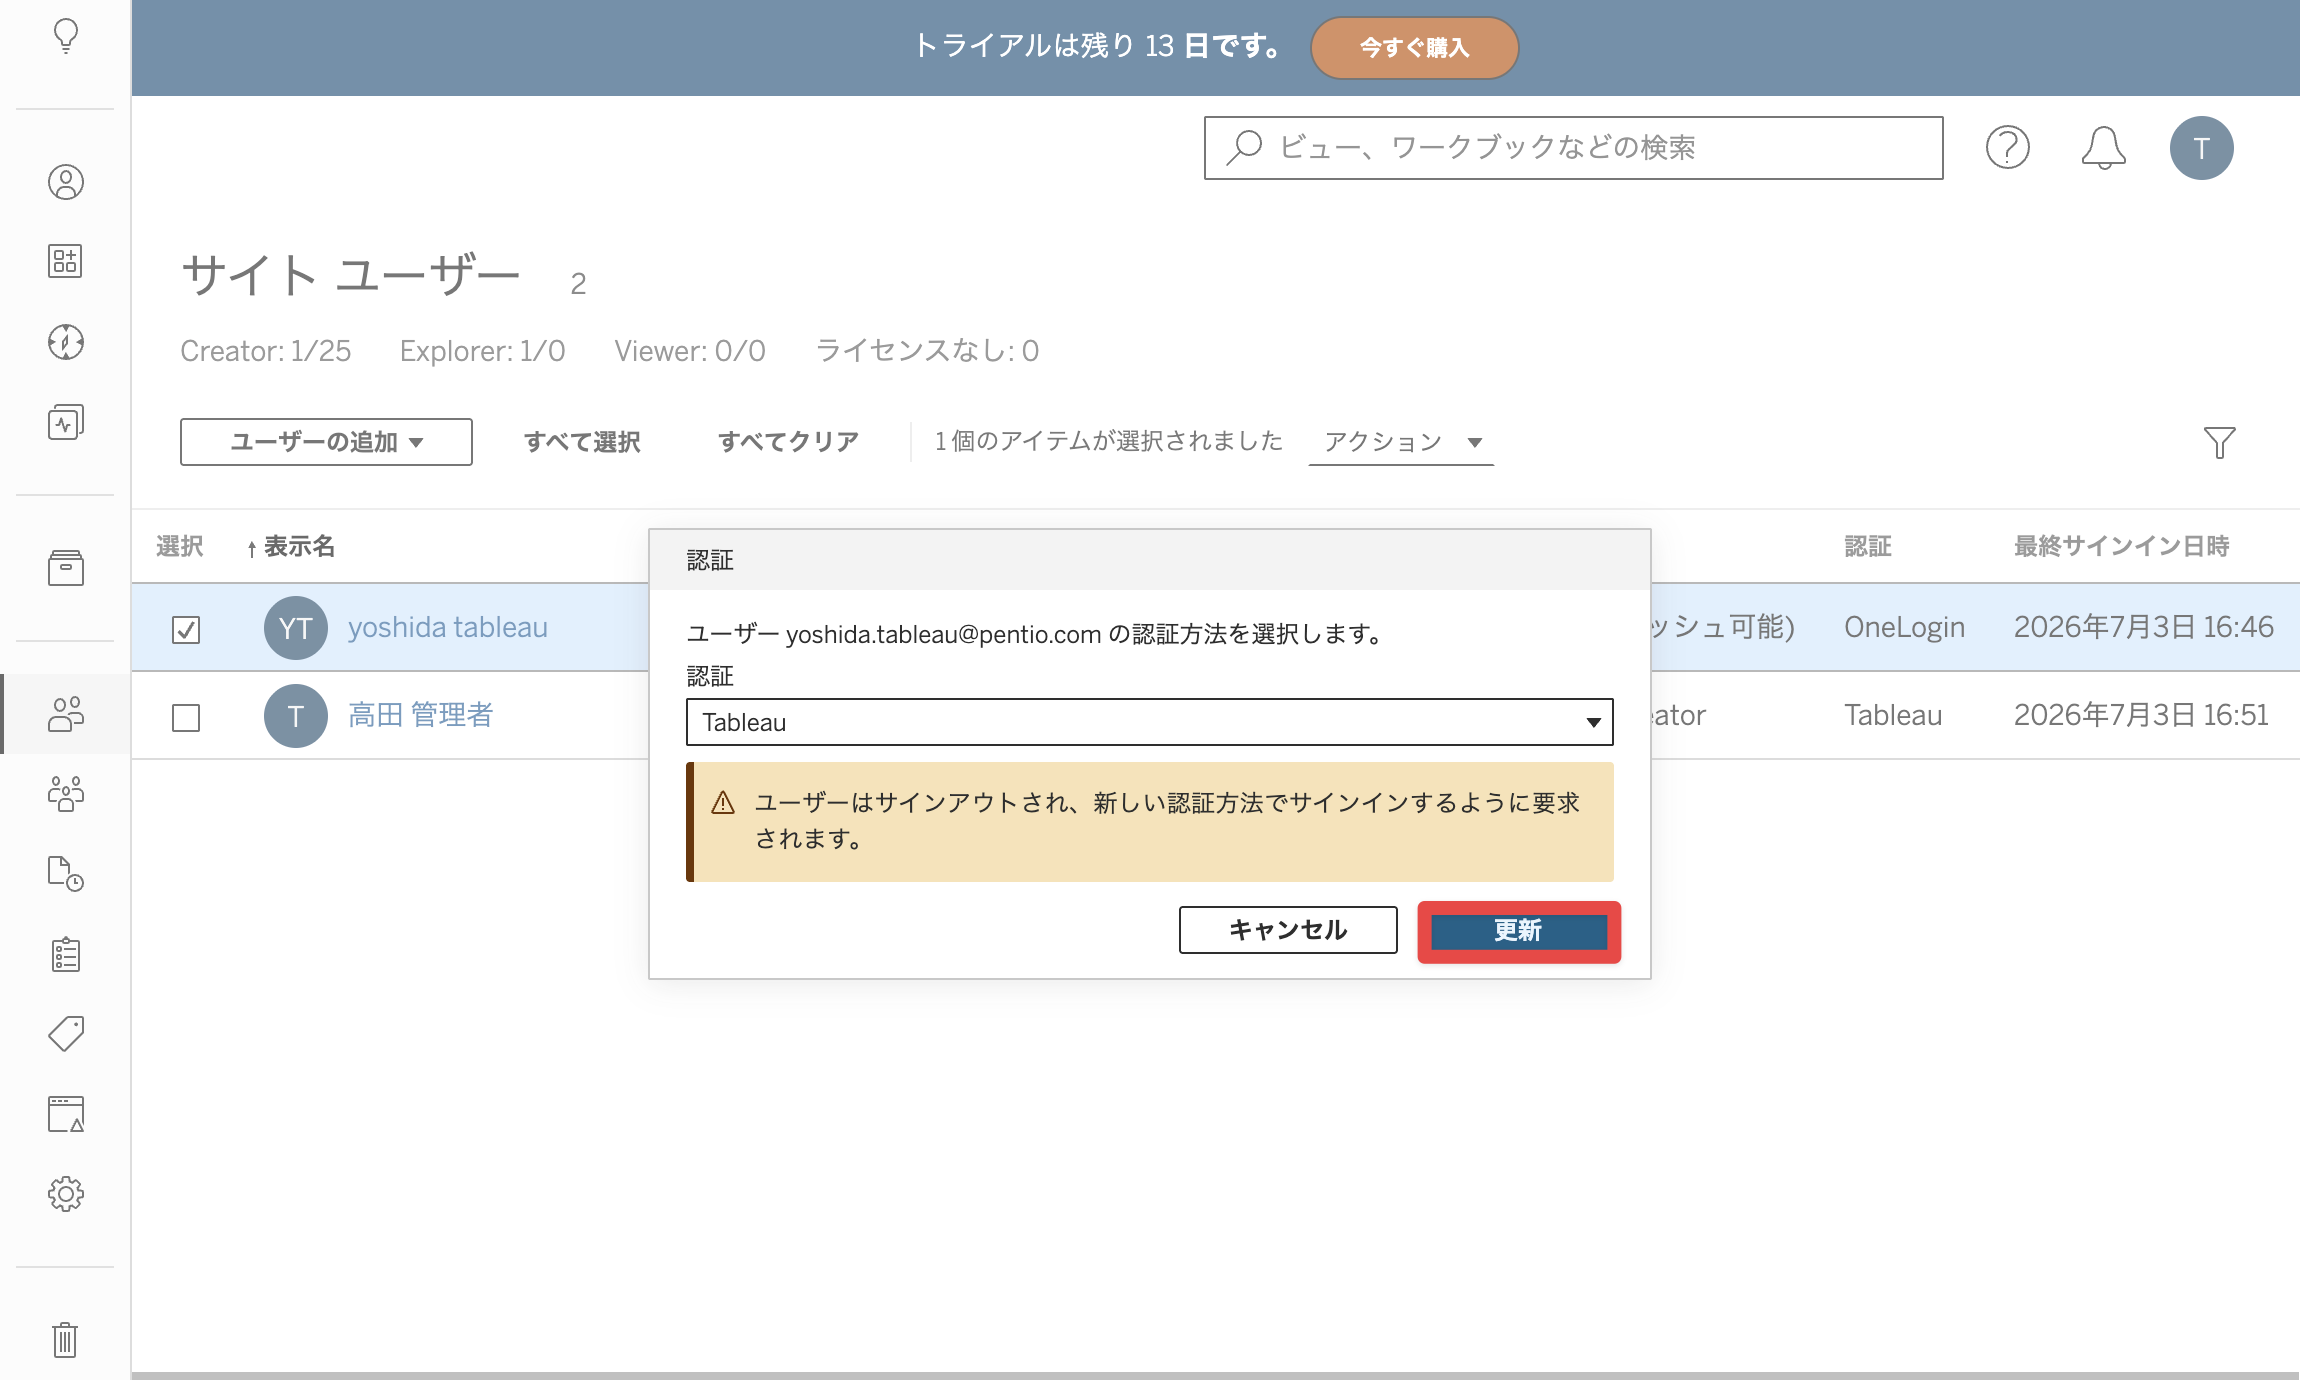Open the Tags icon in sidebar
Image resolution: width=2300 pixels, height=1380 pixels.
(66, 1034)
